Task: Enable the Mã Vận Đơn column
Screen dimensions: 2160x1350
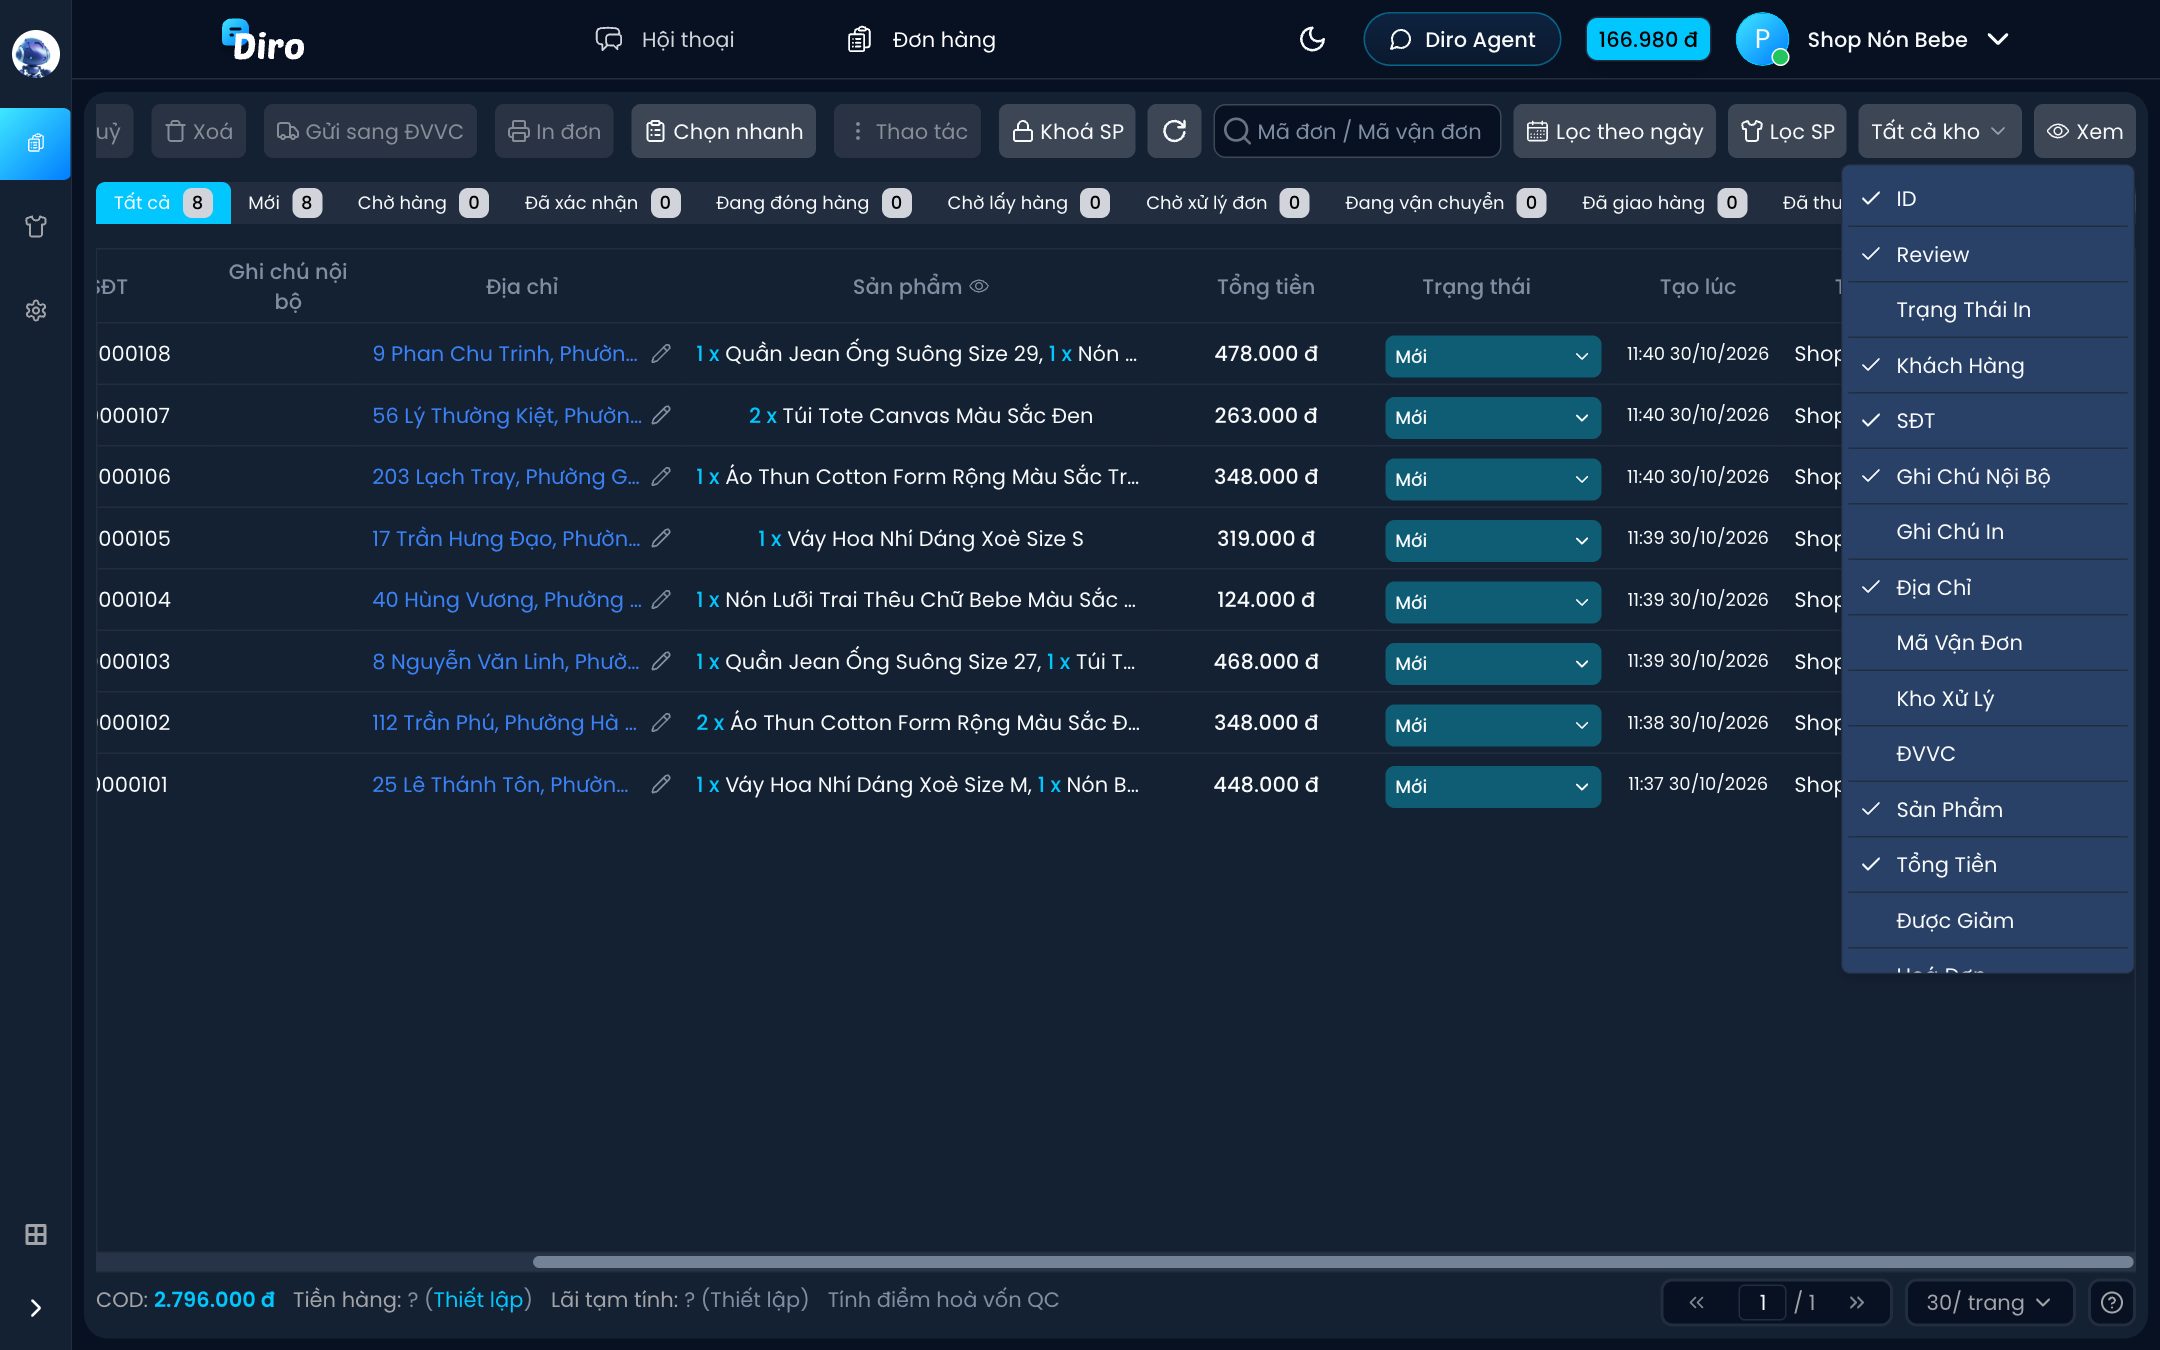Action: click(1987, 643)
